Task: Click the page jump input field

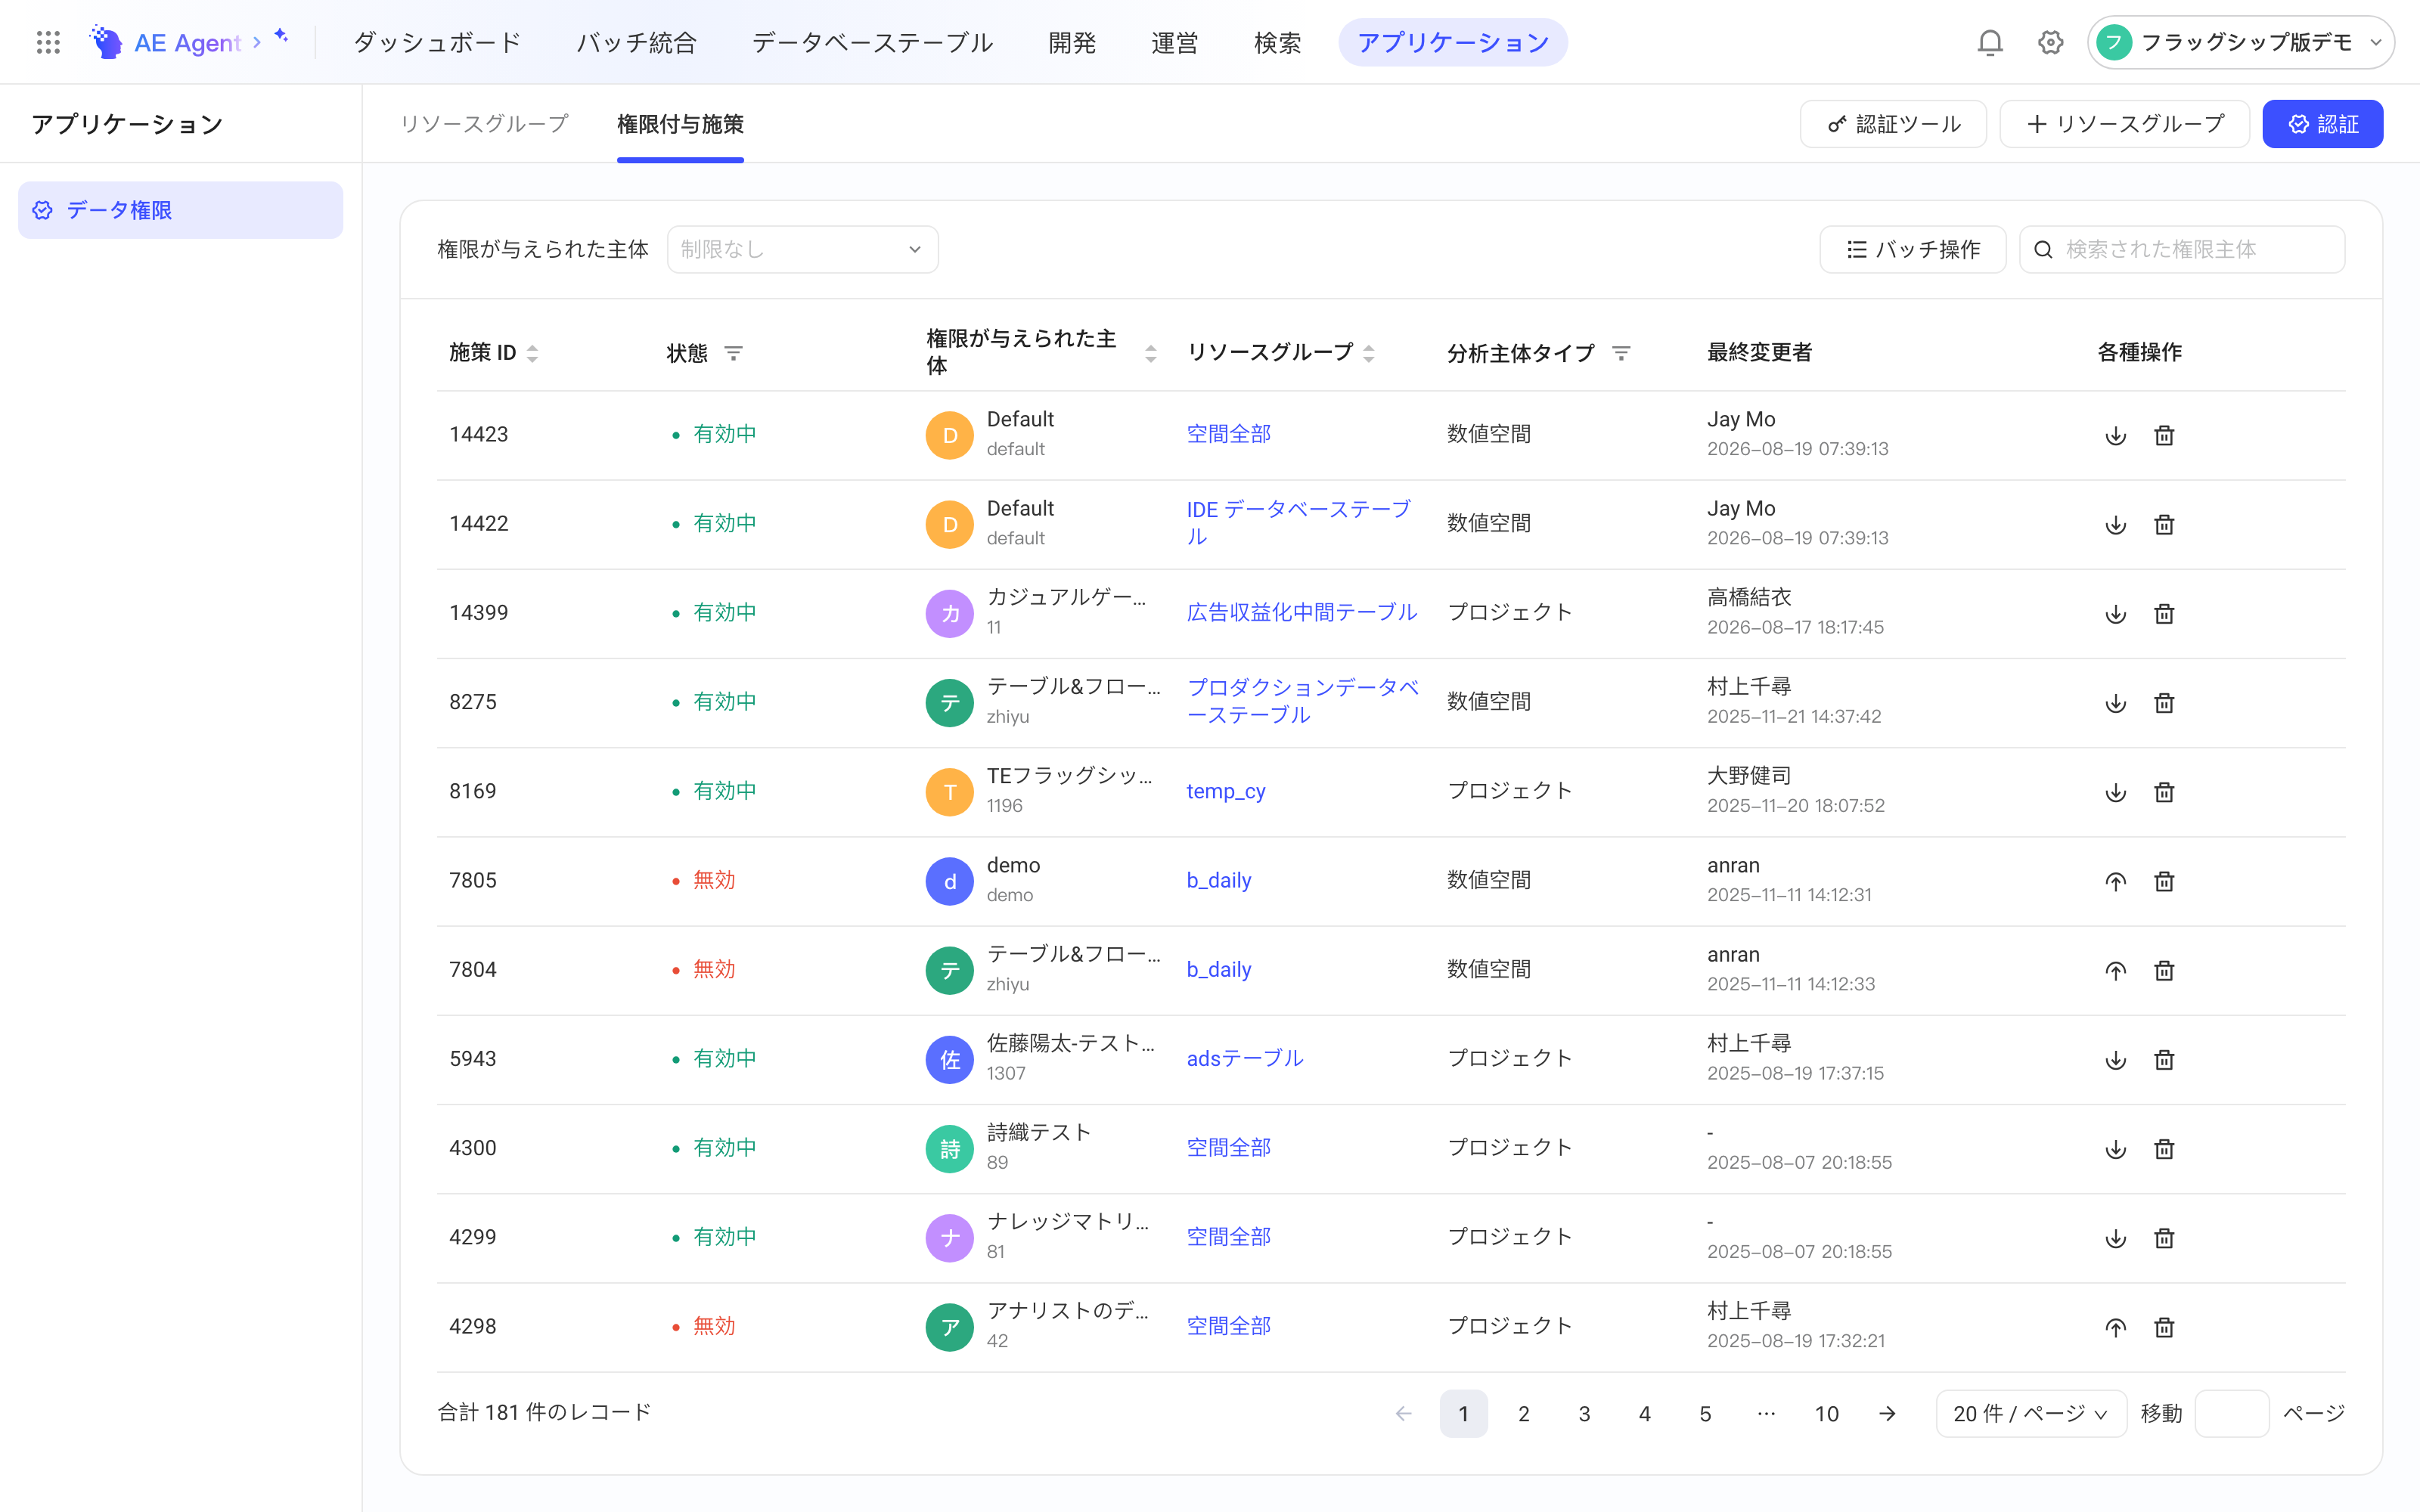Action: (2231, 1414)
